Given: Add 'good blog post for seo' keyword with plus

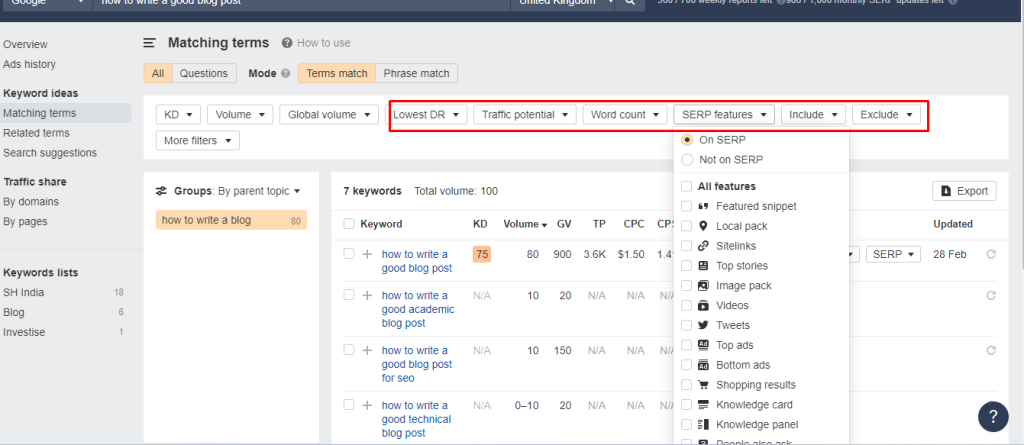Looking at the screenshot, I should click(x=368, y=350).
